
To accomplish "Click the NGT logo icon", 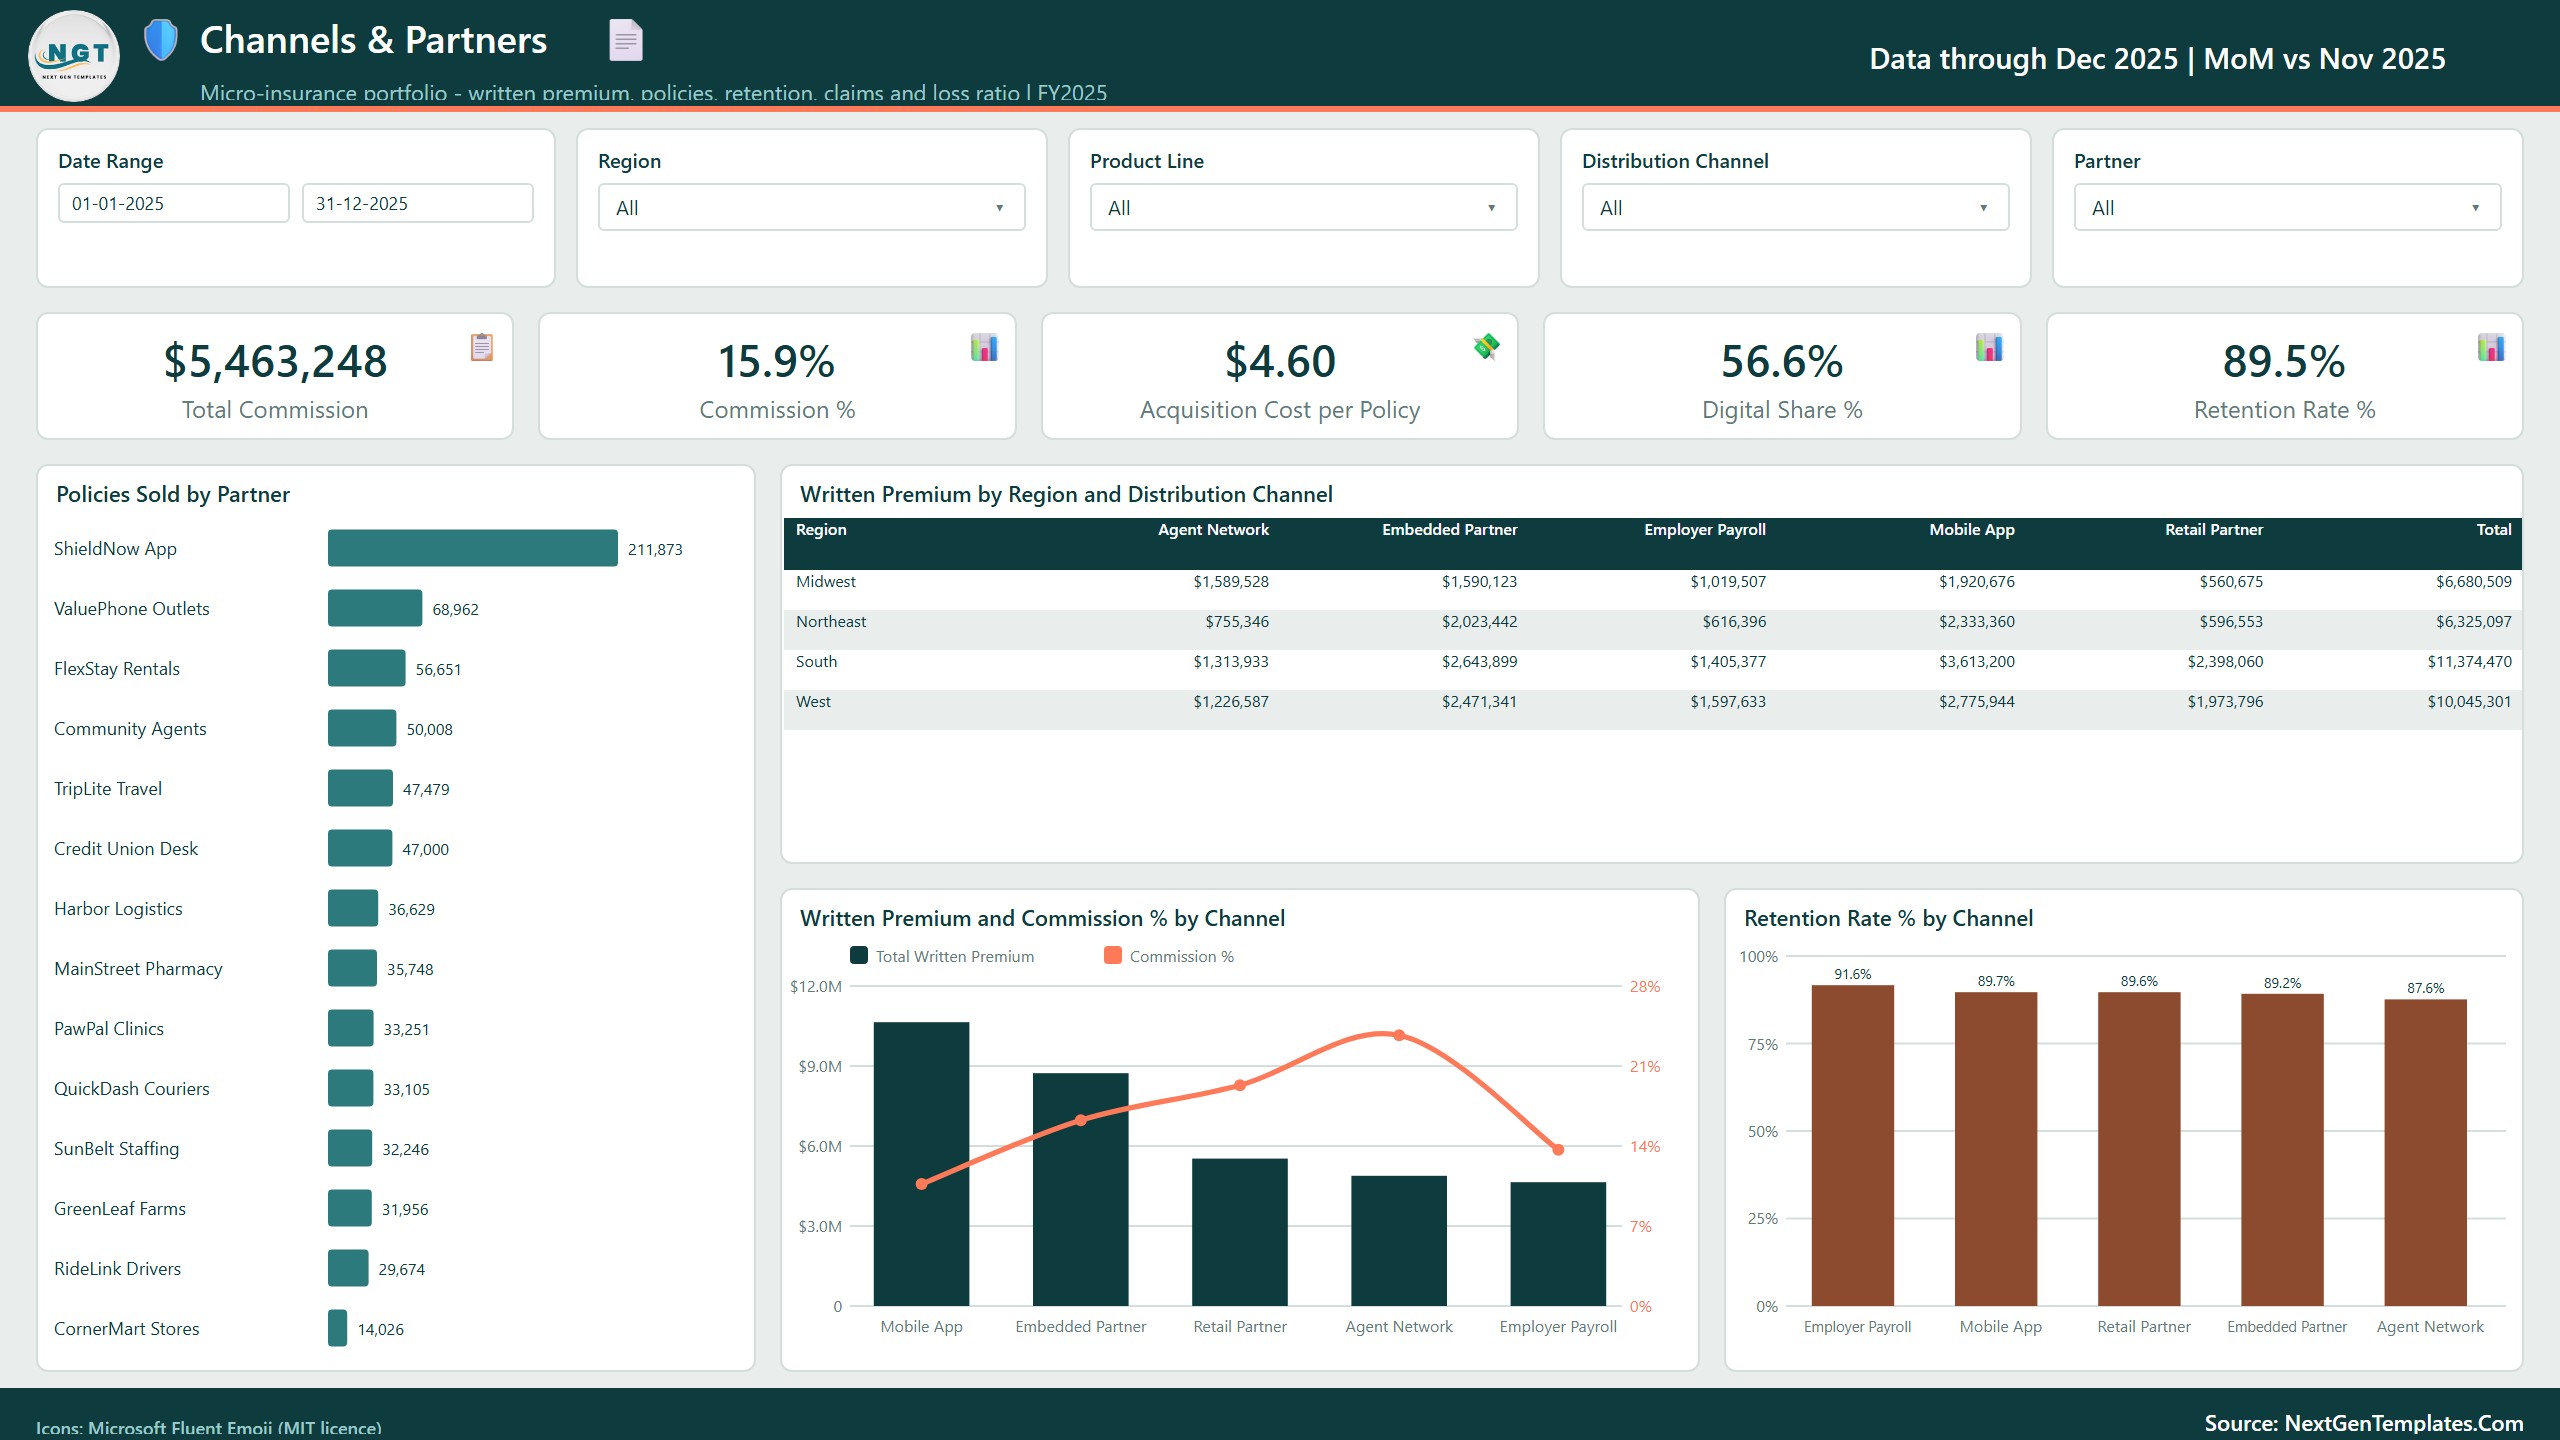I will coord(74,56).
